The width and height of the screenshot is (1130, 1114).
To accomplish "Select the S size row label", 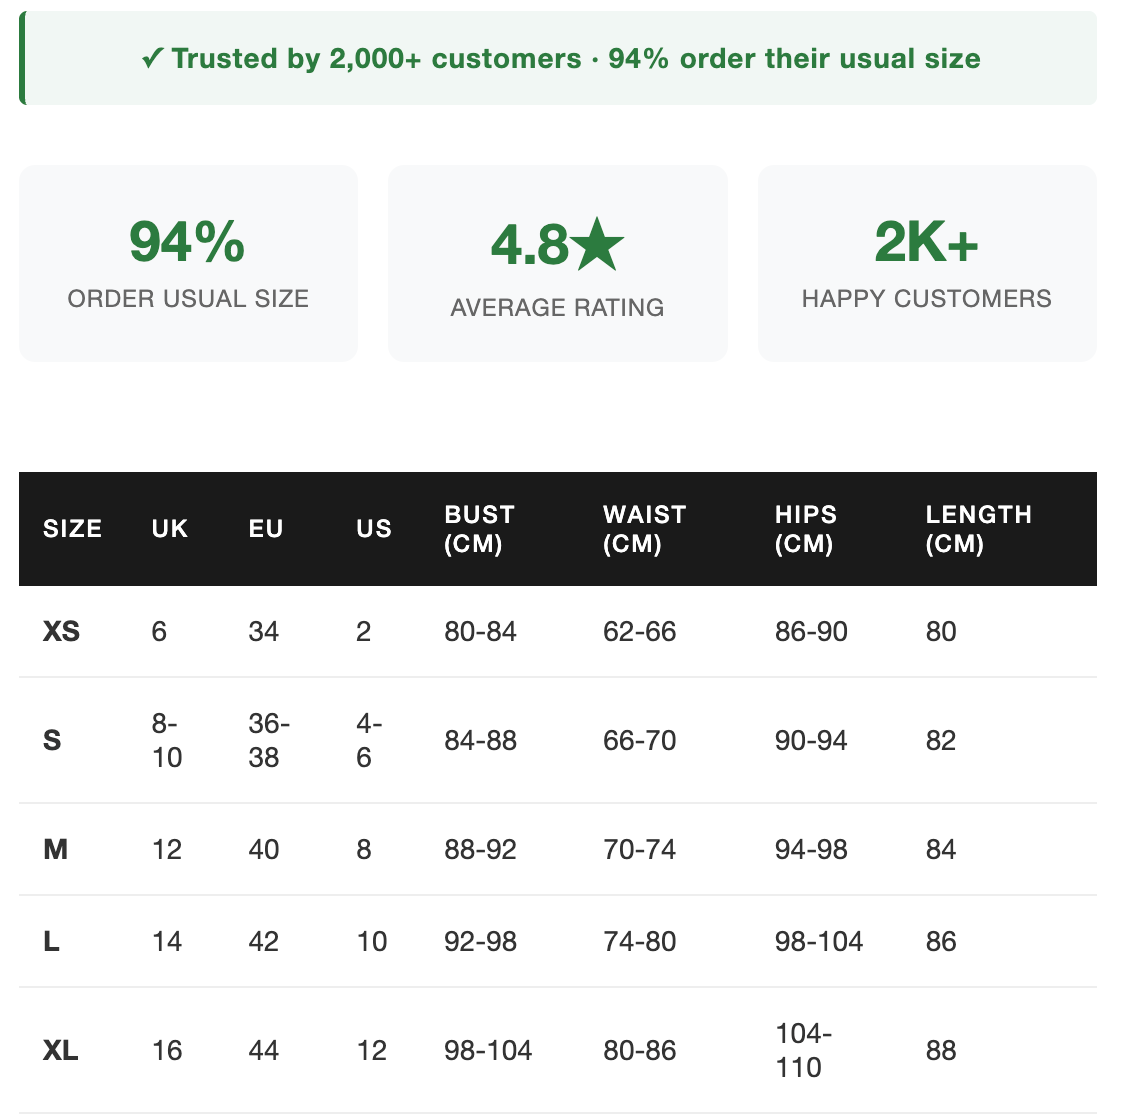I will pos(52,741).
